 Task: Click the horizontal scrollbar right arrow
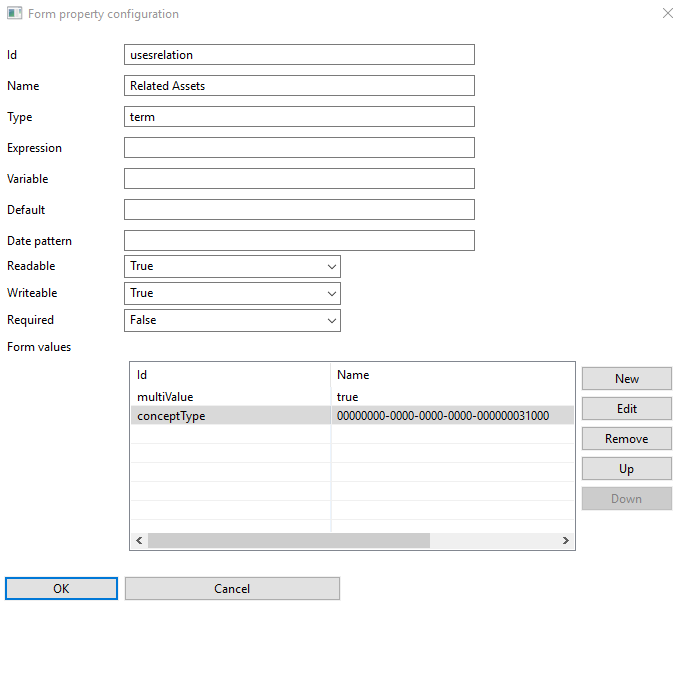coord(565,541)
